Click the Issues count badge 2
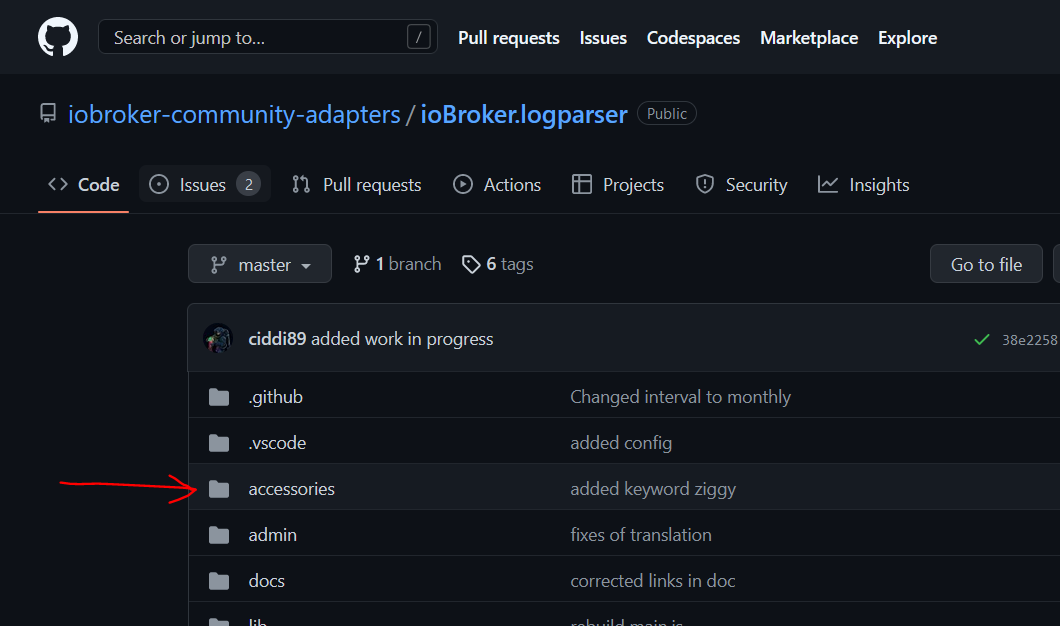Image resolution: width=1060 pixels, height=626 pixels. point(248,185)
